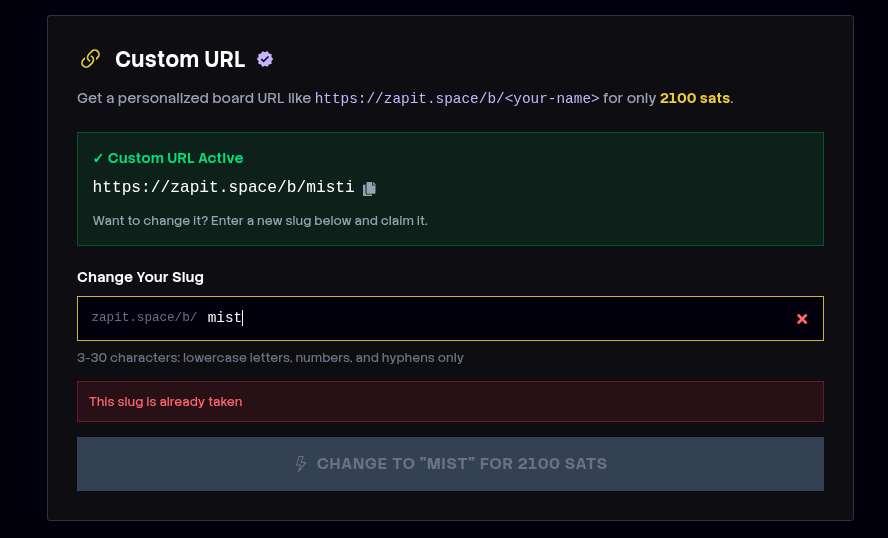This screenshot has width=888, height=538.
Task: Focus the slug input containing "mist"
Action: [490, 318]
